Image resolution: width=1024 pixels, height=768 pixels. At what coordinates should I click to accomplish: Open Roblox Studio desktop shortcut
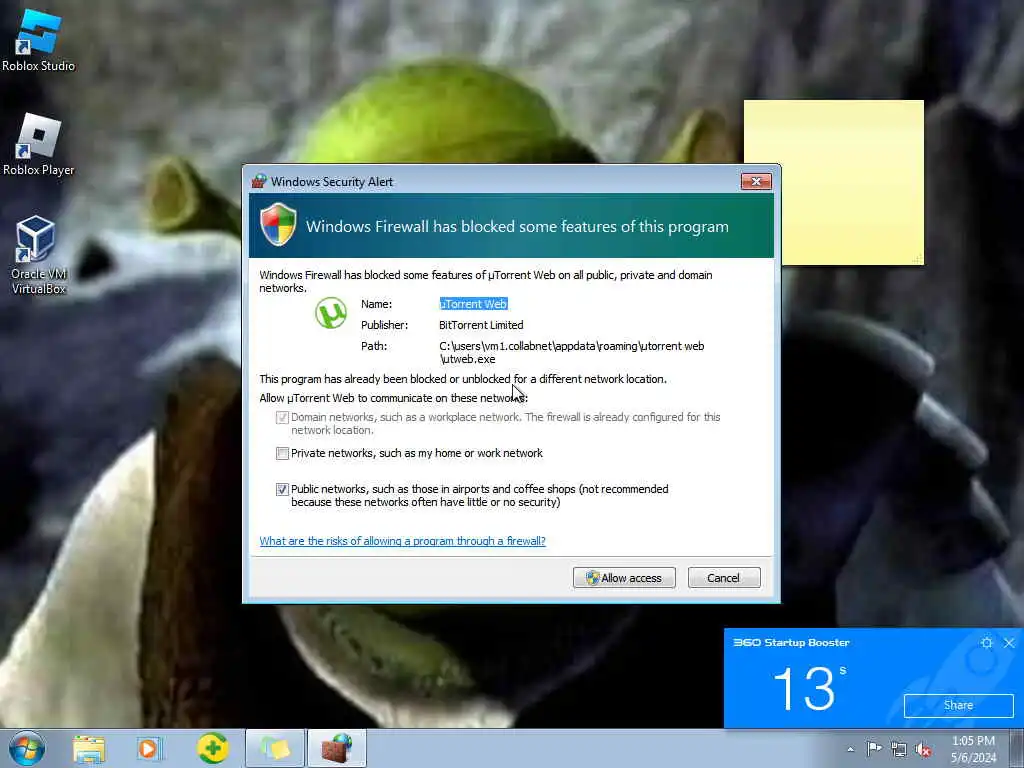39,39
